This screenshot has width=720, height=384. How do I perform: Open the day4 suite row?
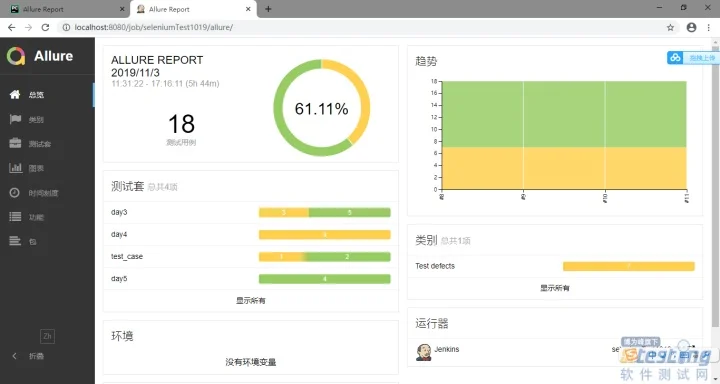coord(251,234)
